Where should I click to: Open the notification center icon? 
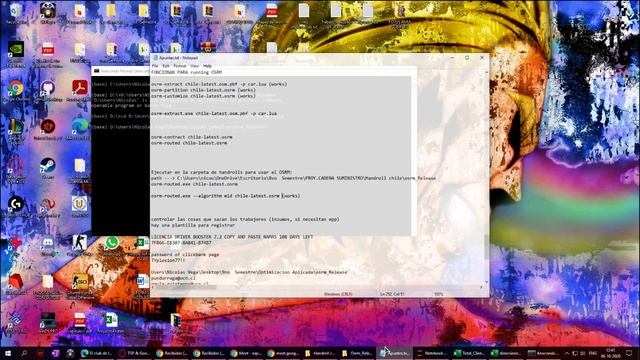click(x=630, y=353)
